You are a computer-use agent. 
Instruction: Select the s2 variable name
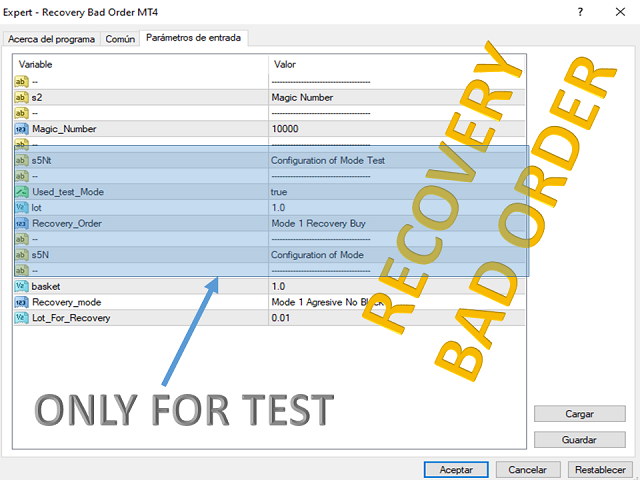[x=37, y=97]
